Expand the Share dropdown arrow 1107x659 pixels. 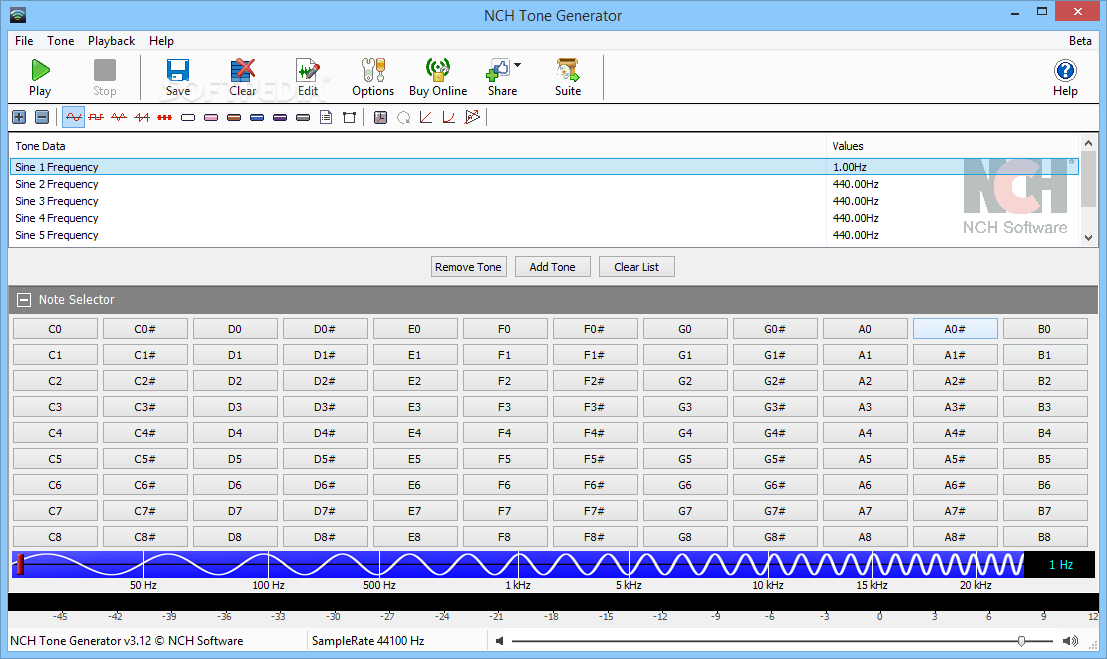pos(517,65)
